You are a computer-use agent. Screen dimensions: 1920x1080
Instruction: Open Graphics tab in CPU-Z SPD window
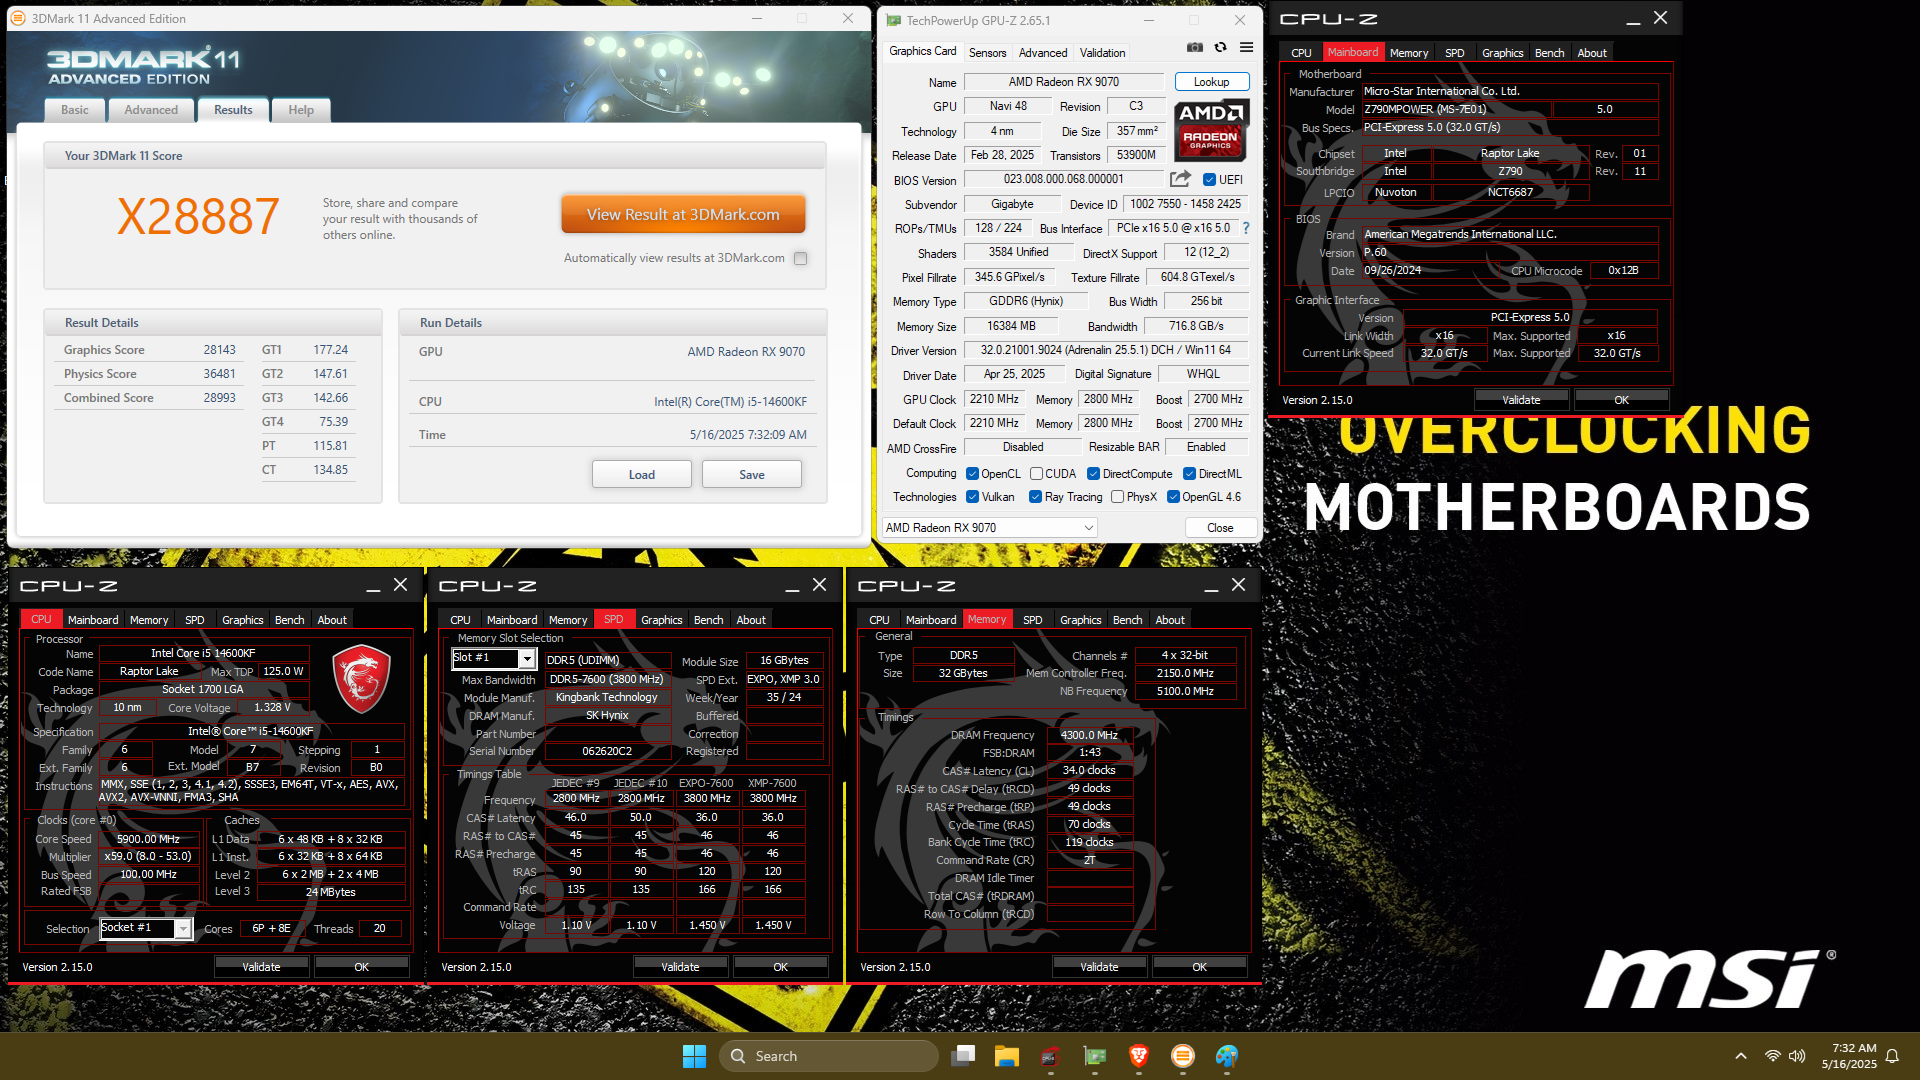tap(661, 620)
